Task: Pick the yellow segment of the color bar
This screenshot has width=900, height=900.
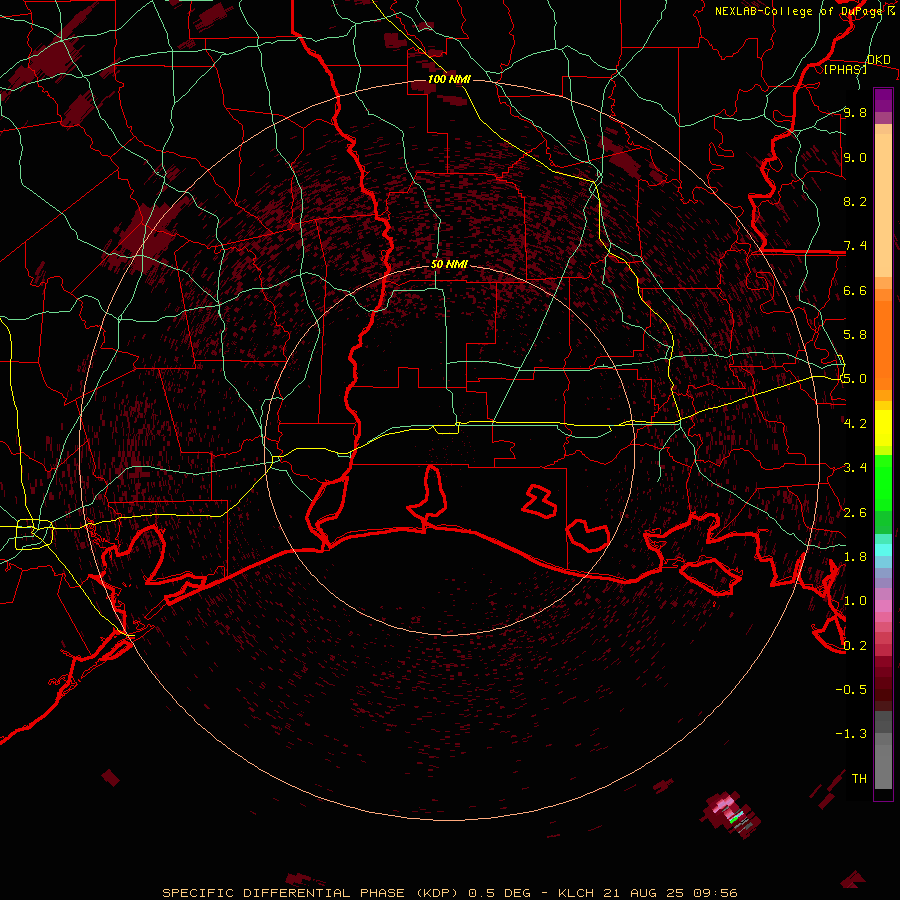Action: [883, 428]
